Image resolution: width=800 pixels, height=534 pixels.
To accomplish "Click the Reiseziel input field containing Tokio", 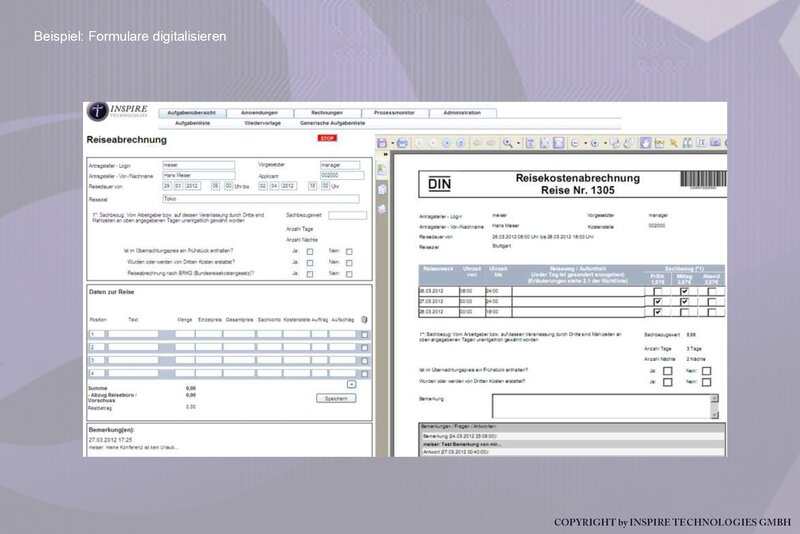I will coord(261,199).
